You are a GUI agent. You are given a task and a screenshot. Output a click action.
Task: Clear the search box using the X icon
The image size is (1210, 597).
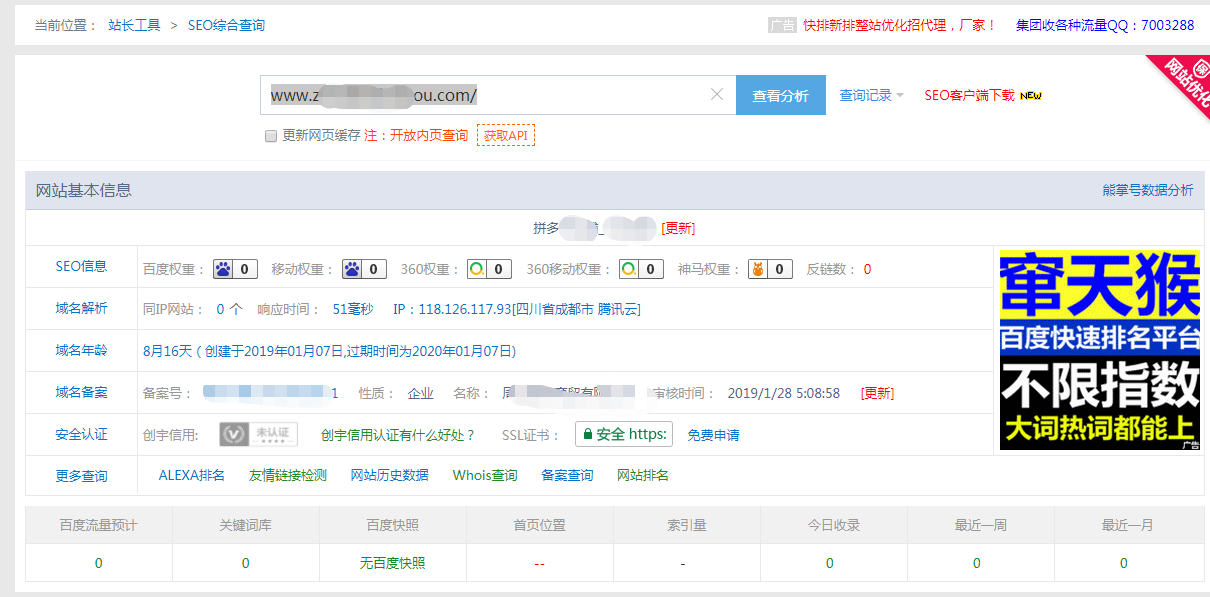(x=716, y=93)
